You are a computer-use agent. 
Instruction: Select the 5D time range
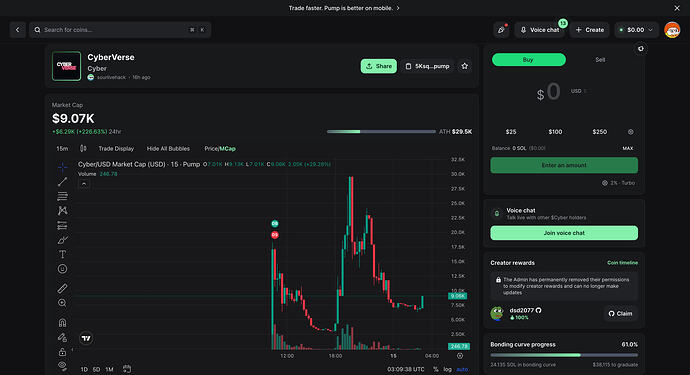click(96, 369)
